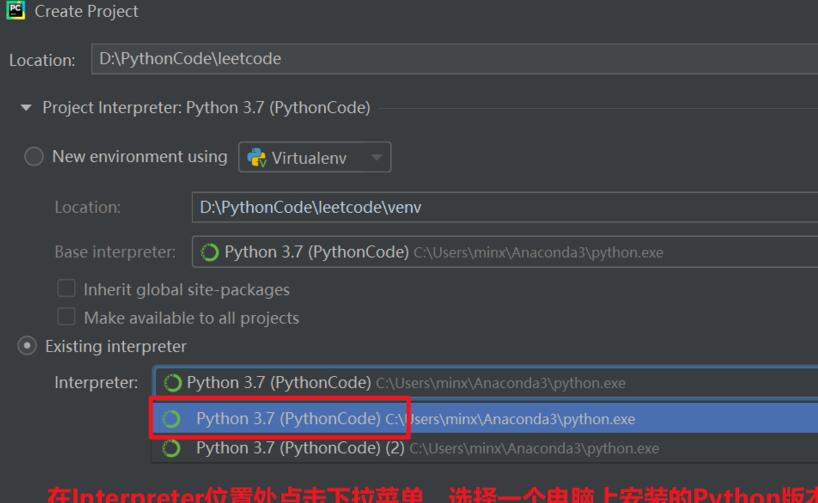Enable Inherit global site-packages checkbox

point(66,289)
